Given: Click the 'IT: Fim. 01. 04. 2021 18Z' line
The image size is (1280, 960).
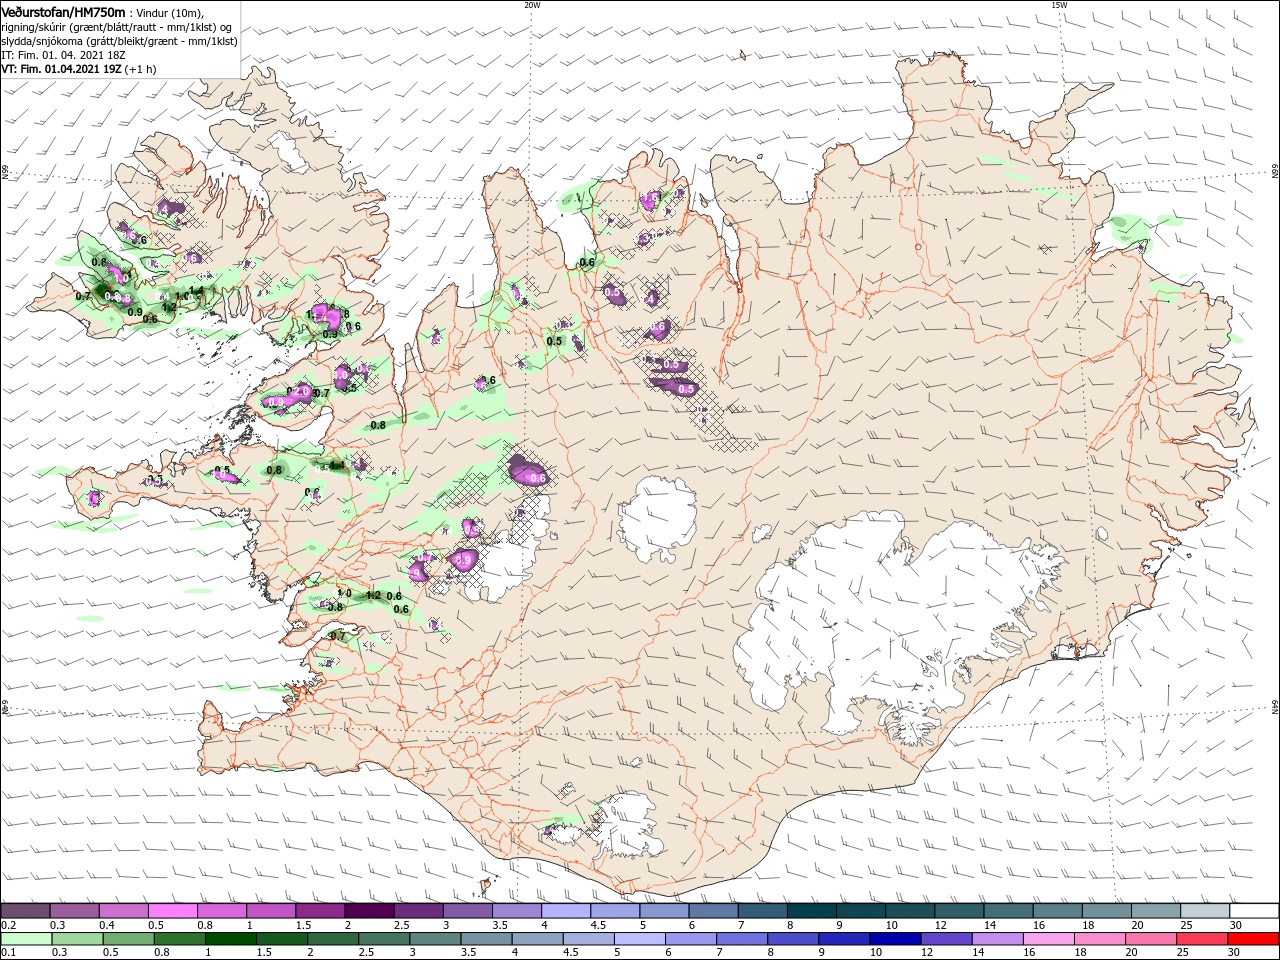Looking at the screenshot, I should pos(63,55).
